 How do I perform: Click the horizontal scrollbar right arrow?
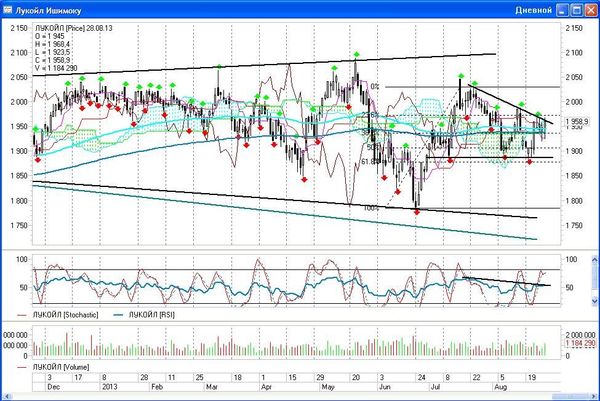(x=594, y=396)
